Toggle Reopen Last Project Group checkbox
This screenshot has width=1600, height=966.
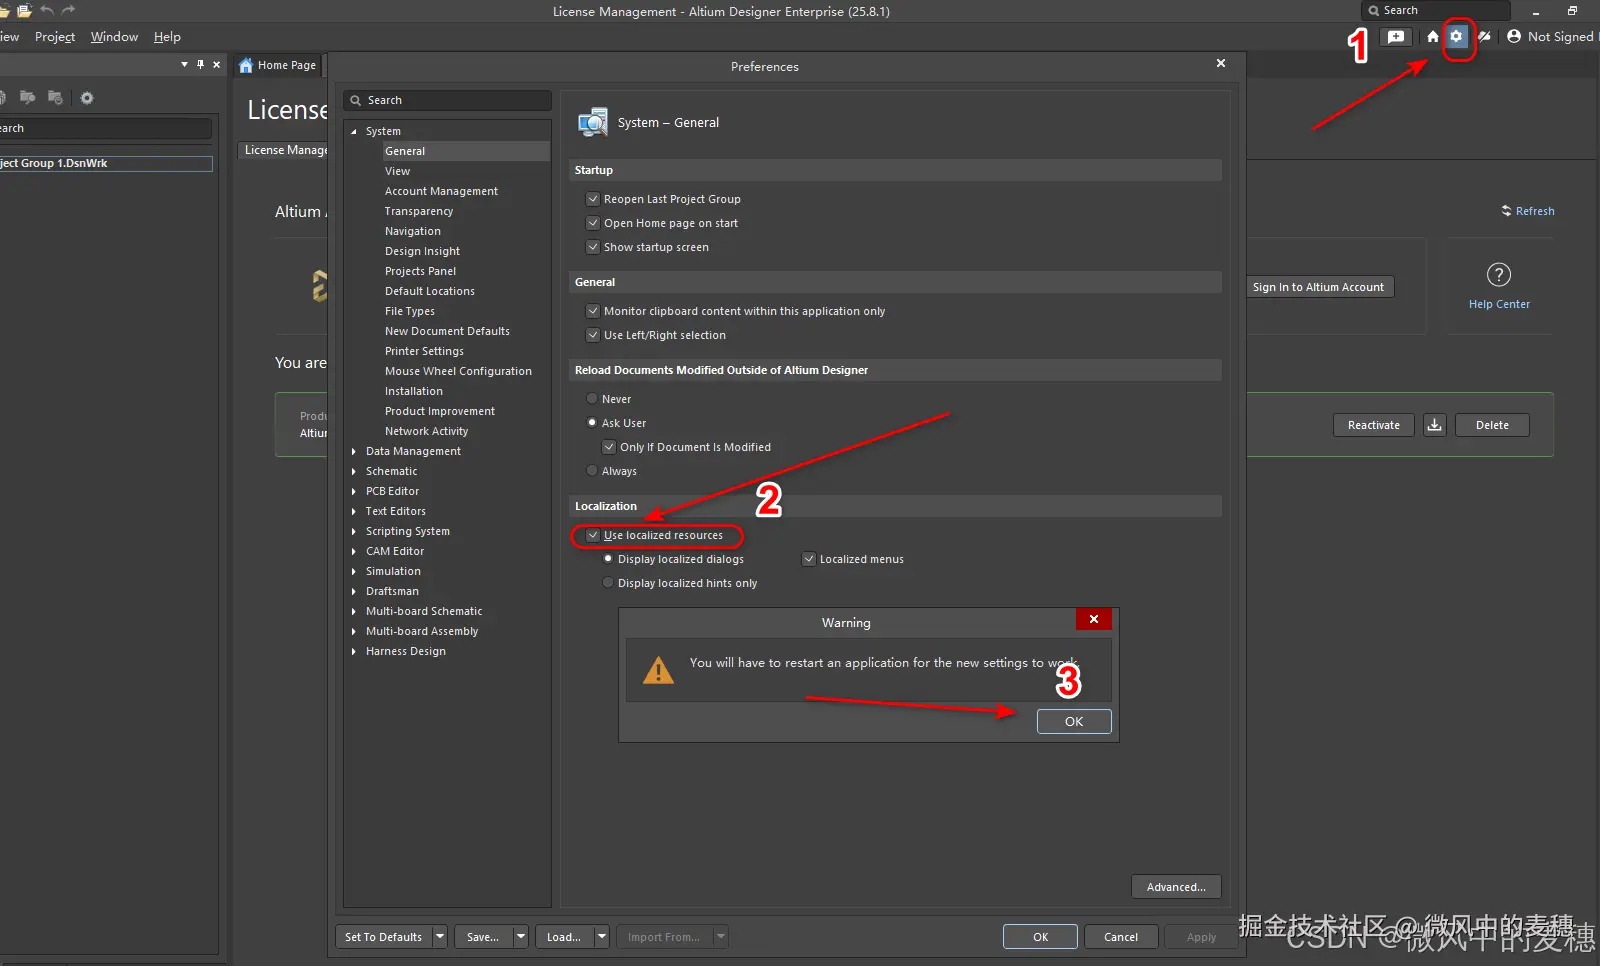click(593, 199)
